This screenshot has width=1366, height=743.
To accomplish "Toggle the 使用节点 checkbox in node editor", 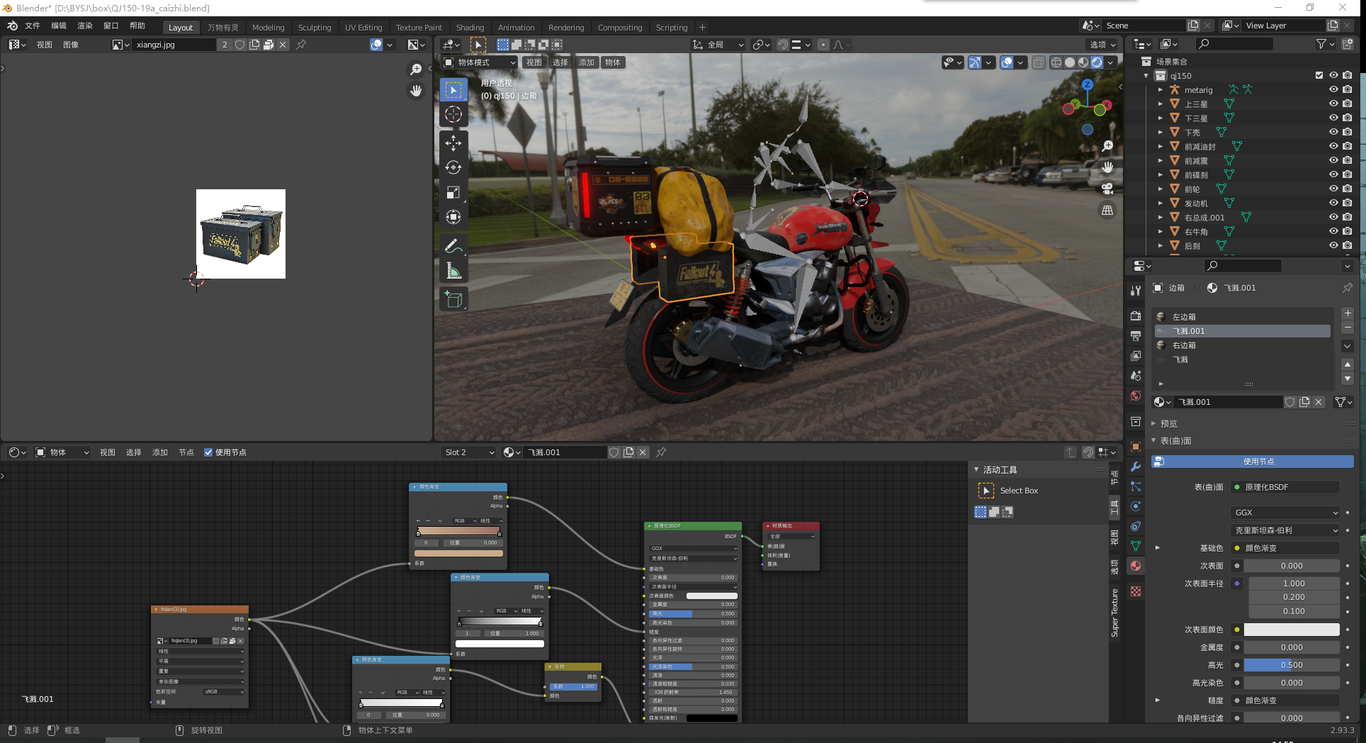I will 208,452.
